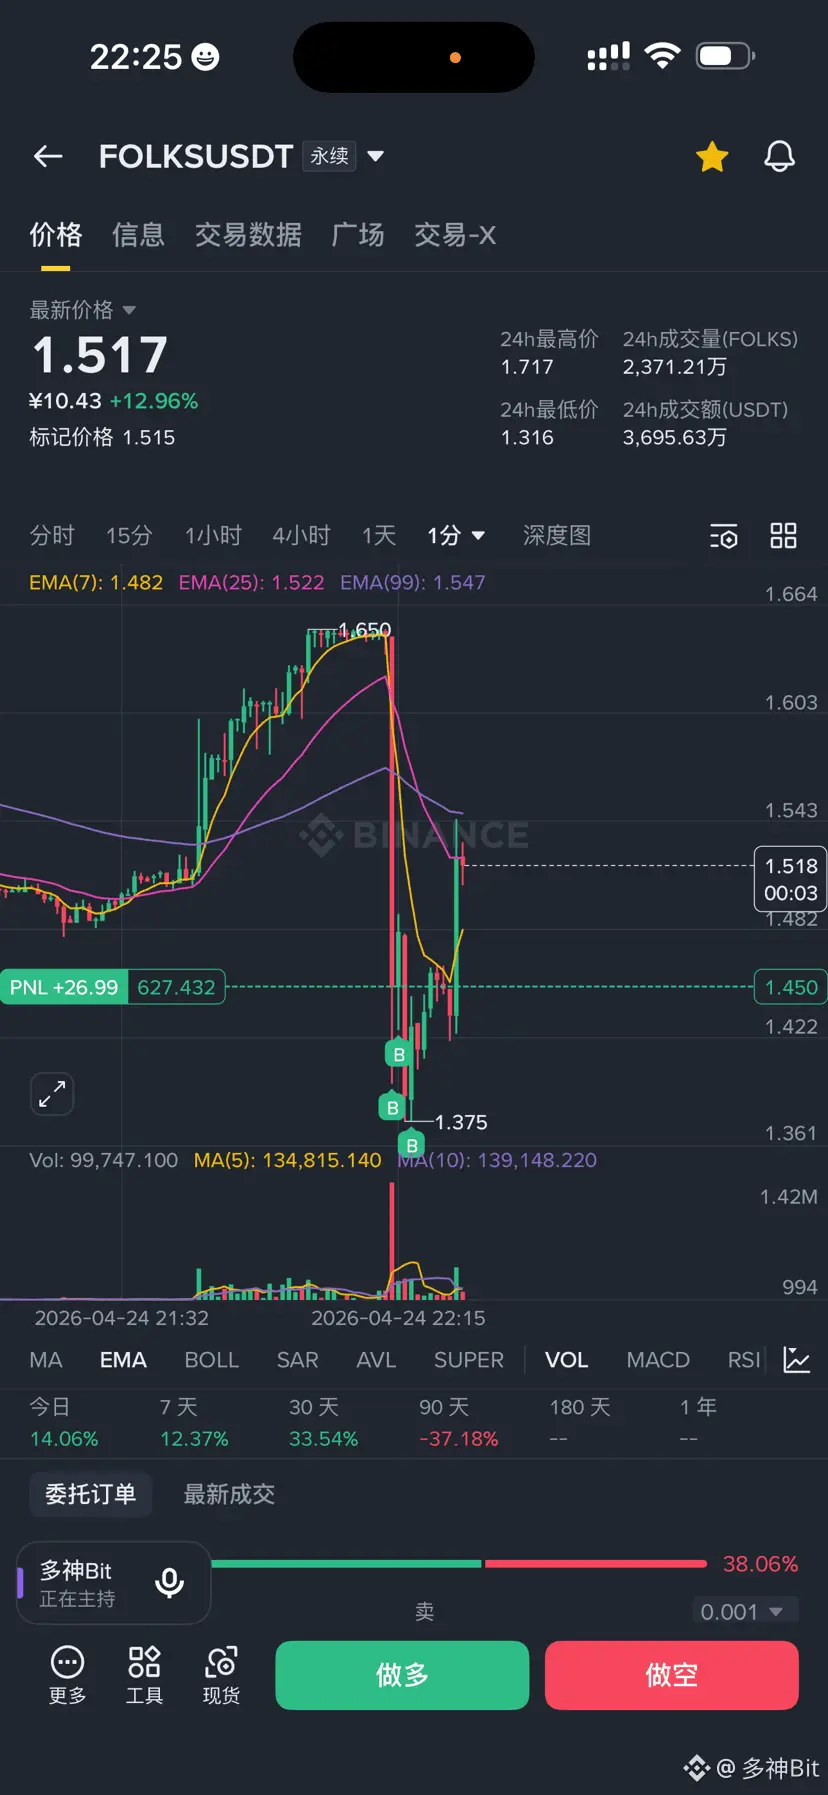
Task: Expand the FOLKSUSDT pair selector arrow
Action: (x=376, y=156)
